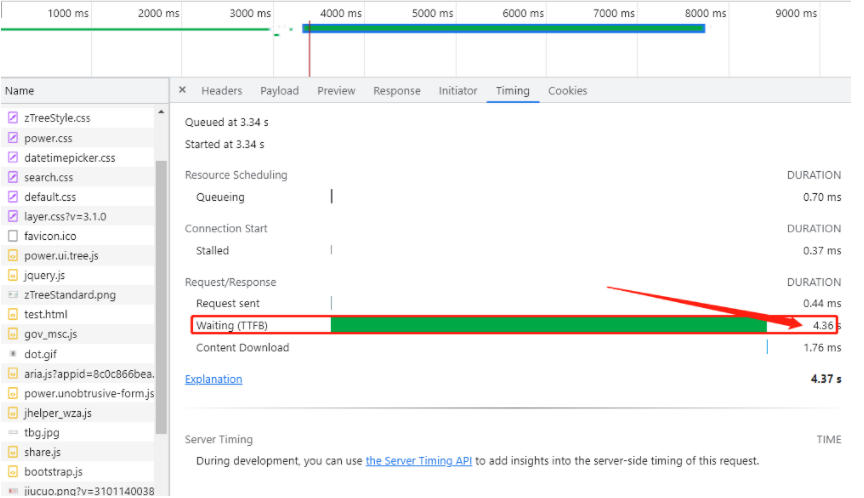Click the bootstrap.js script file icon
Screen dimensions: 864x498
13,472
